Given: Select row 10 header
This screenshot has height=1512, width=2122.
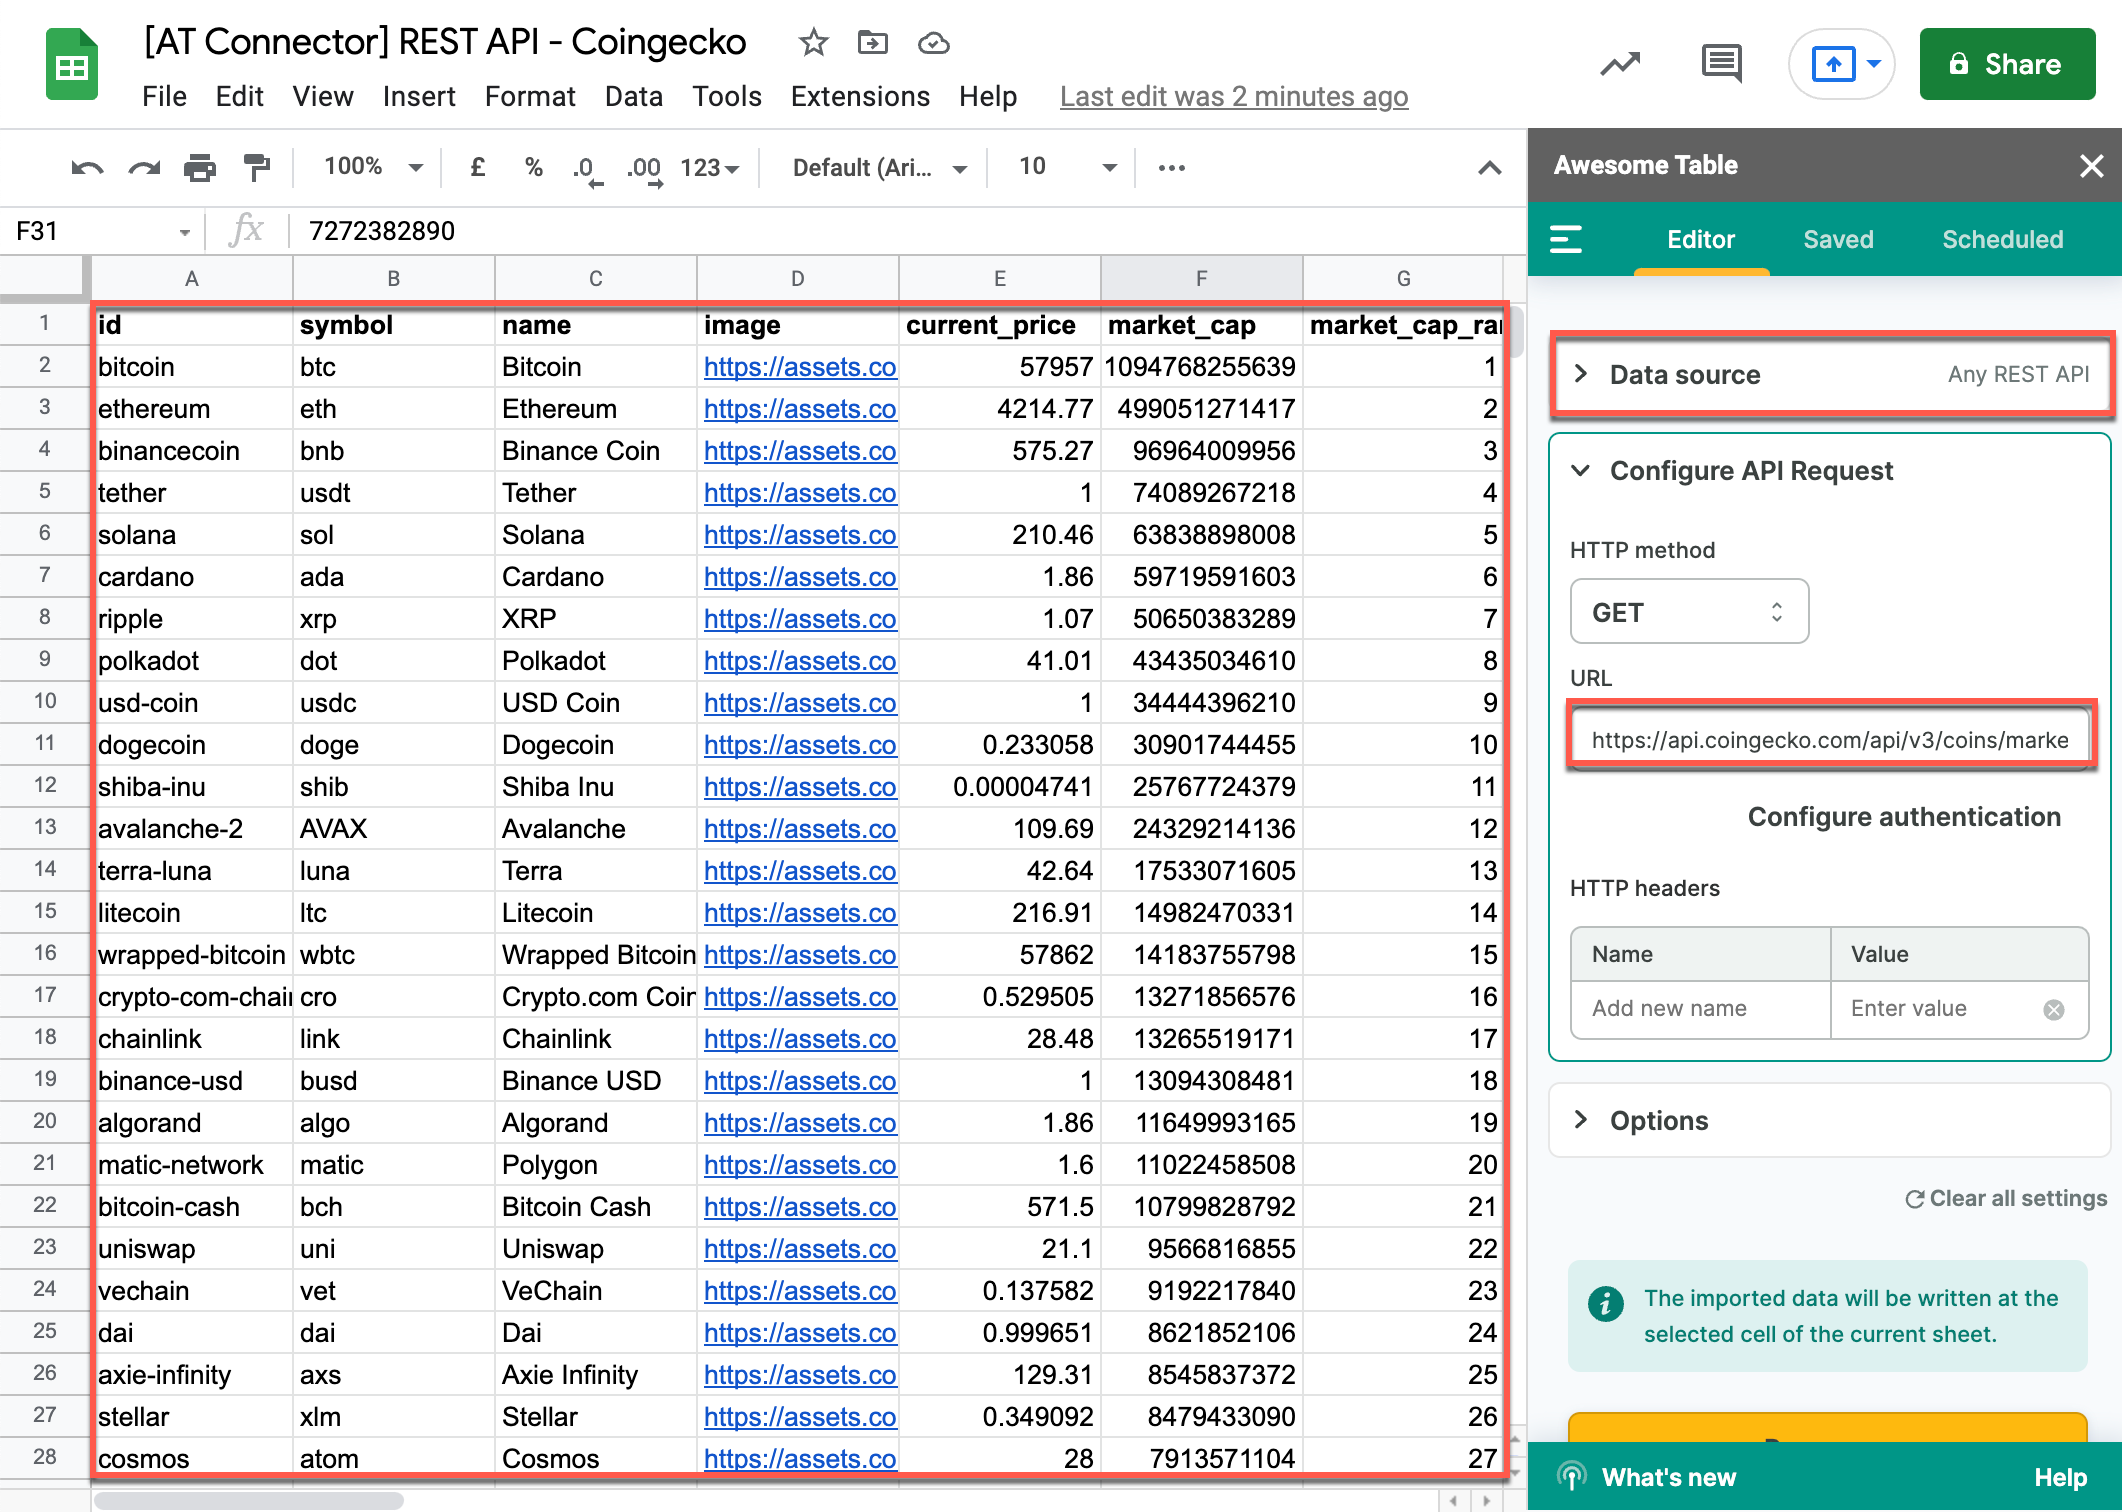Looking at the screenshot, I should pyautogui.click(x=45, y=702).
